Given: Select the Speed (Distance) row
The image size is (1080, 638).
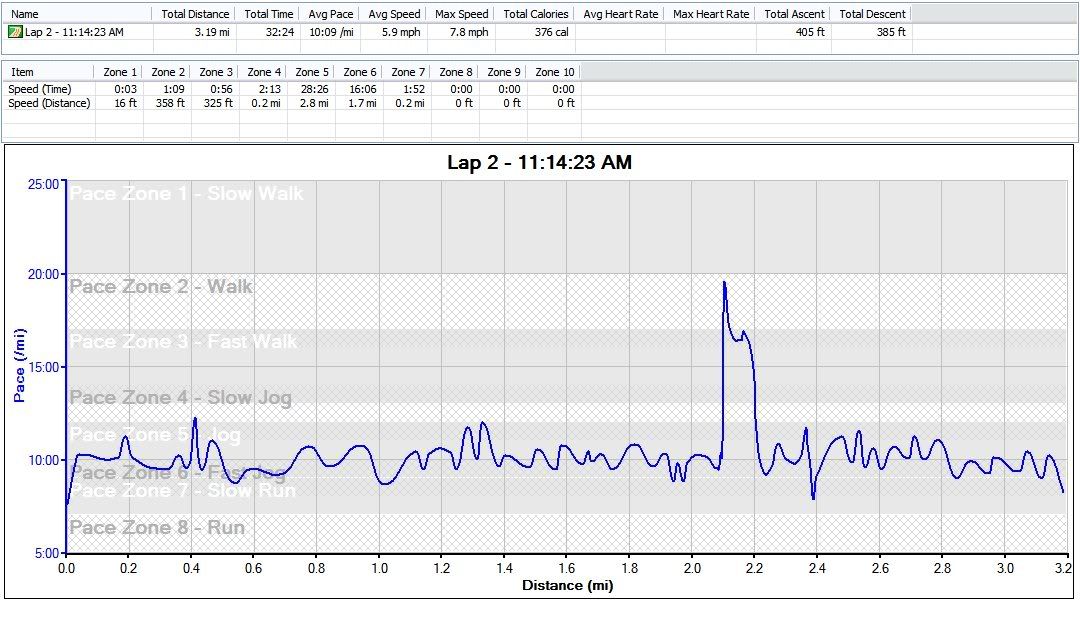Looking at the screenshot, I should point(49,103).
